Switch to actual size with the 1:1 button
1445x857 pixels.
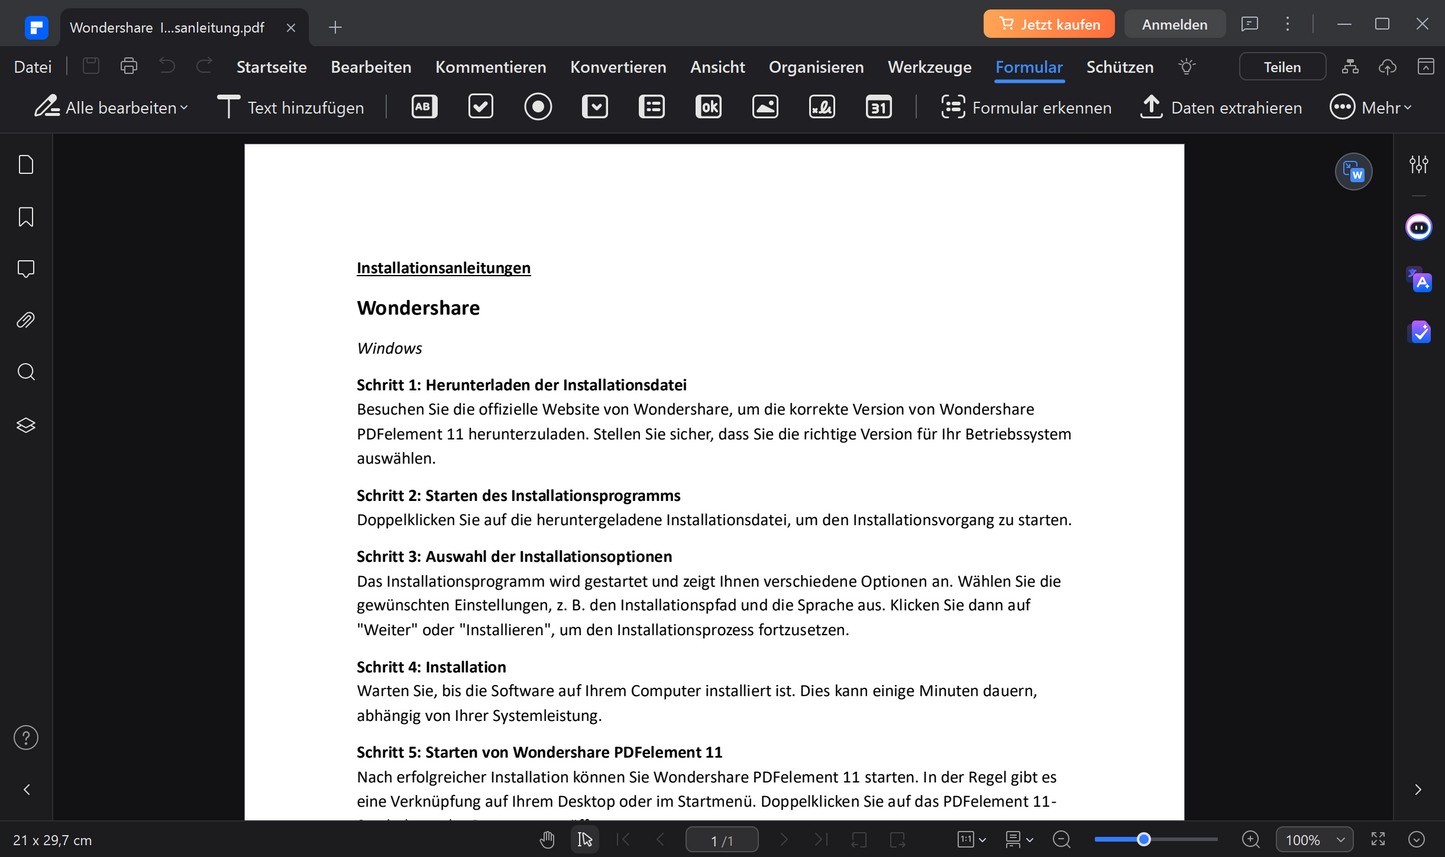click(966, 839)
